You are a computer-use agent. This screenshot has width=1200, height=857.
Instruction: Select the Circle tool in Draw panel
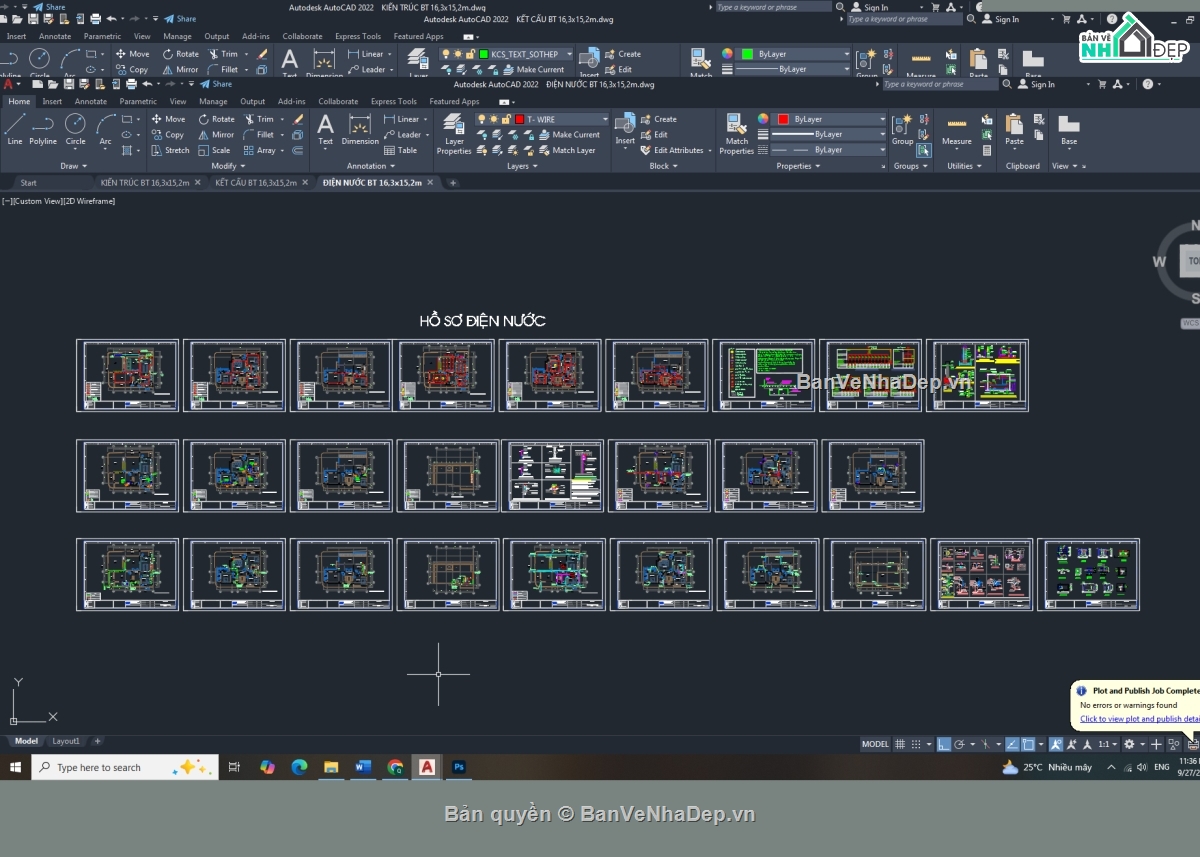[x=75, y=128]
